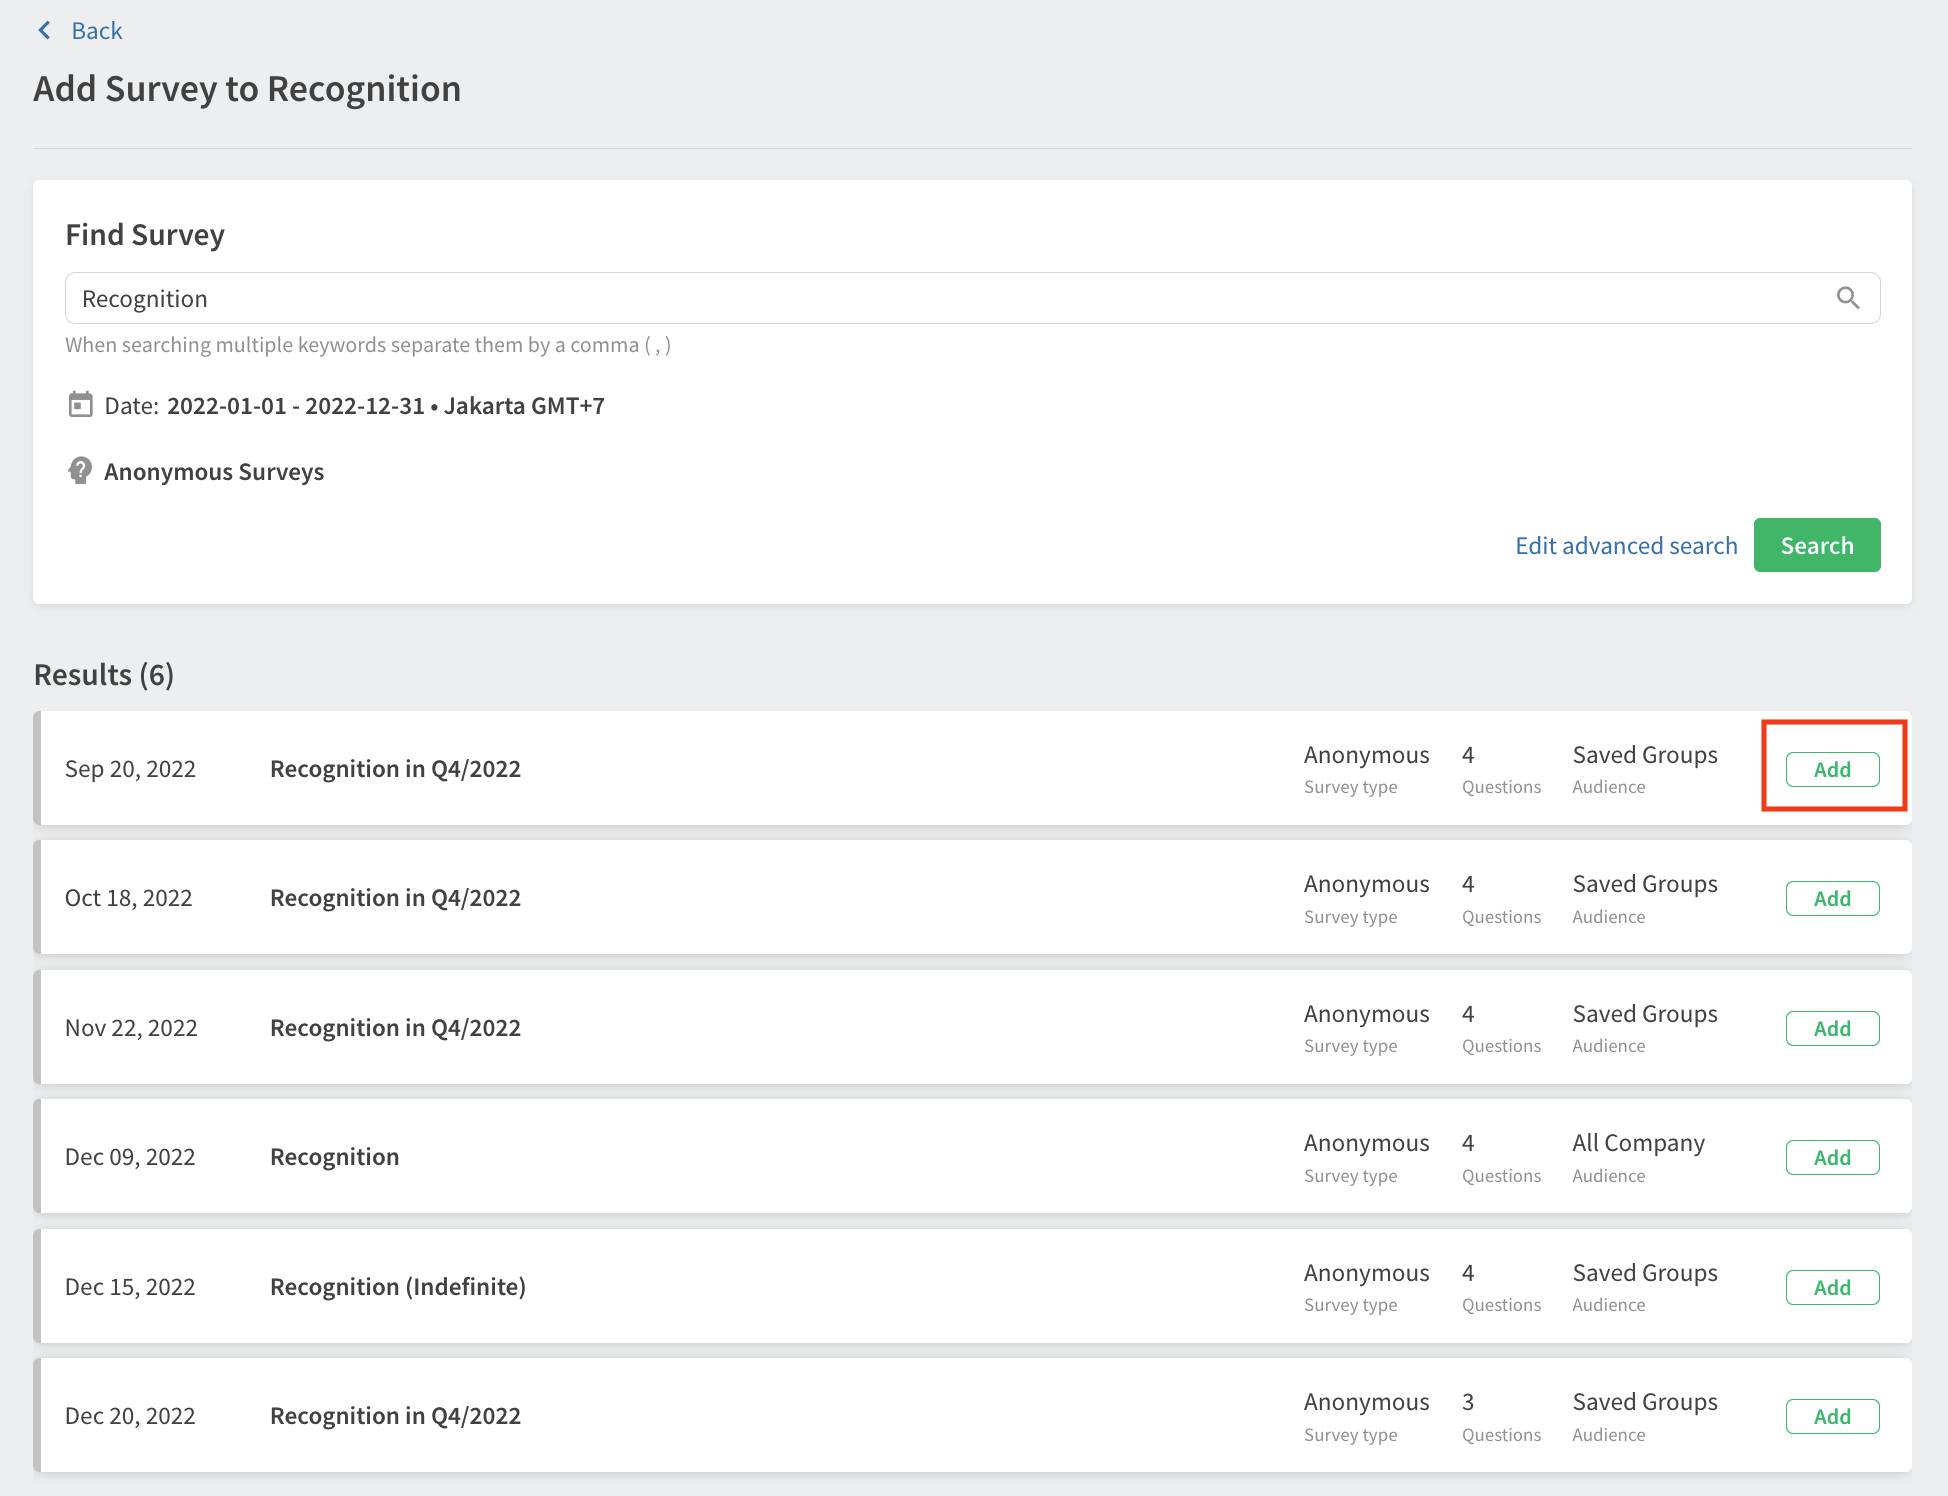Open Edit advanced search
Screen dimensions: 1948x1496
pyautogui.click(x=1625, y=546)
